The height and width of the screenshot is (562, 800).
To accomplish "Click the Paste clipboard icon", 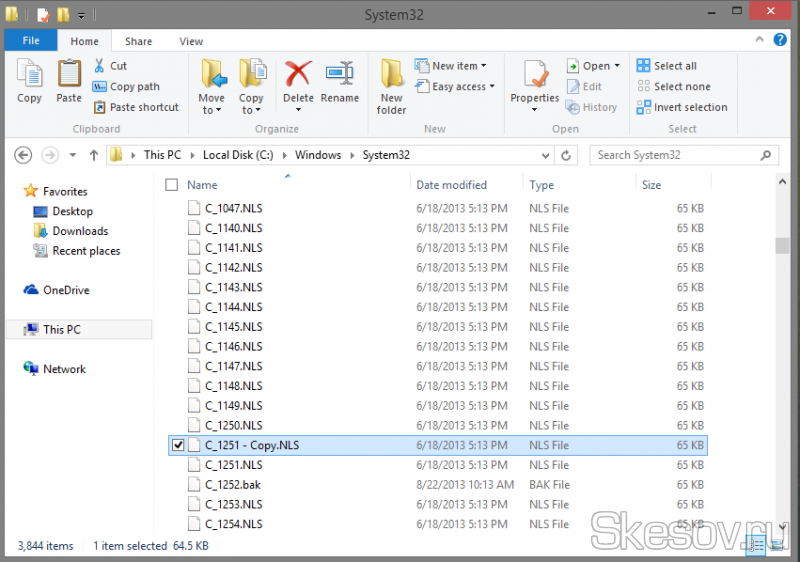I will click(69, 76).
